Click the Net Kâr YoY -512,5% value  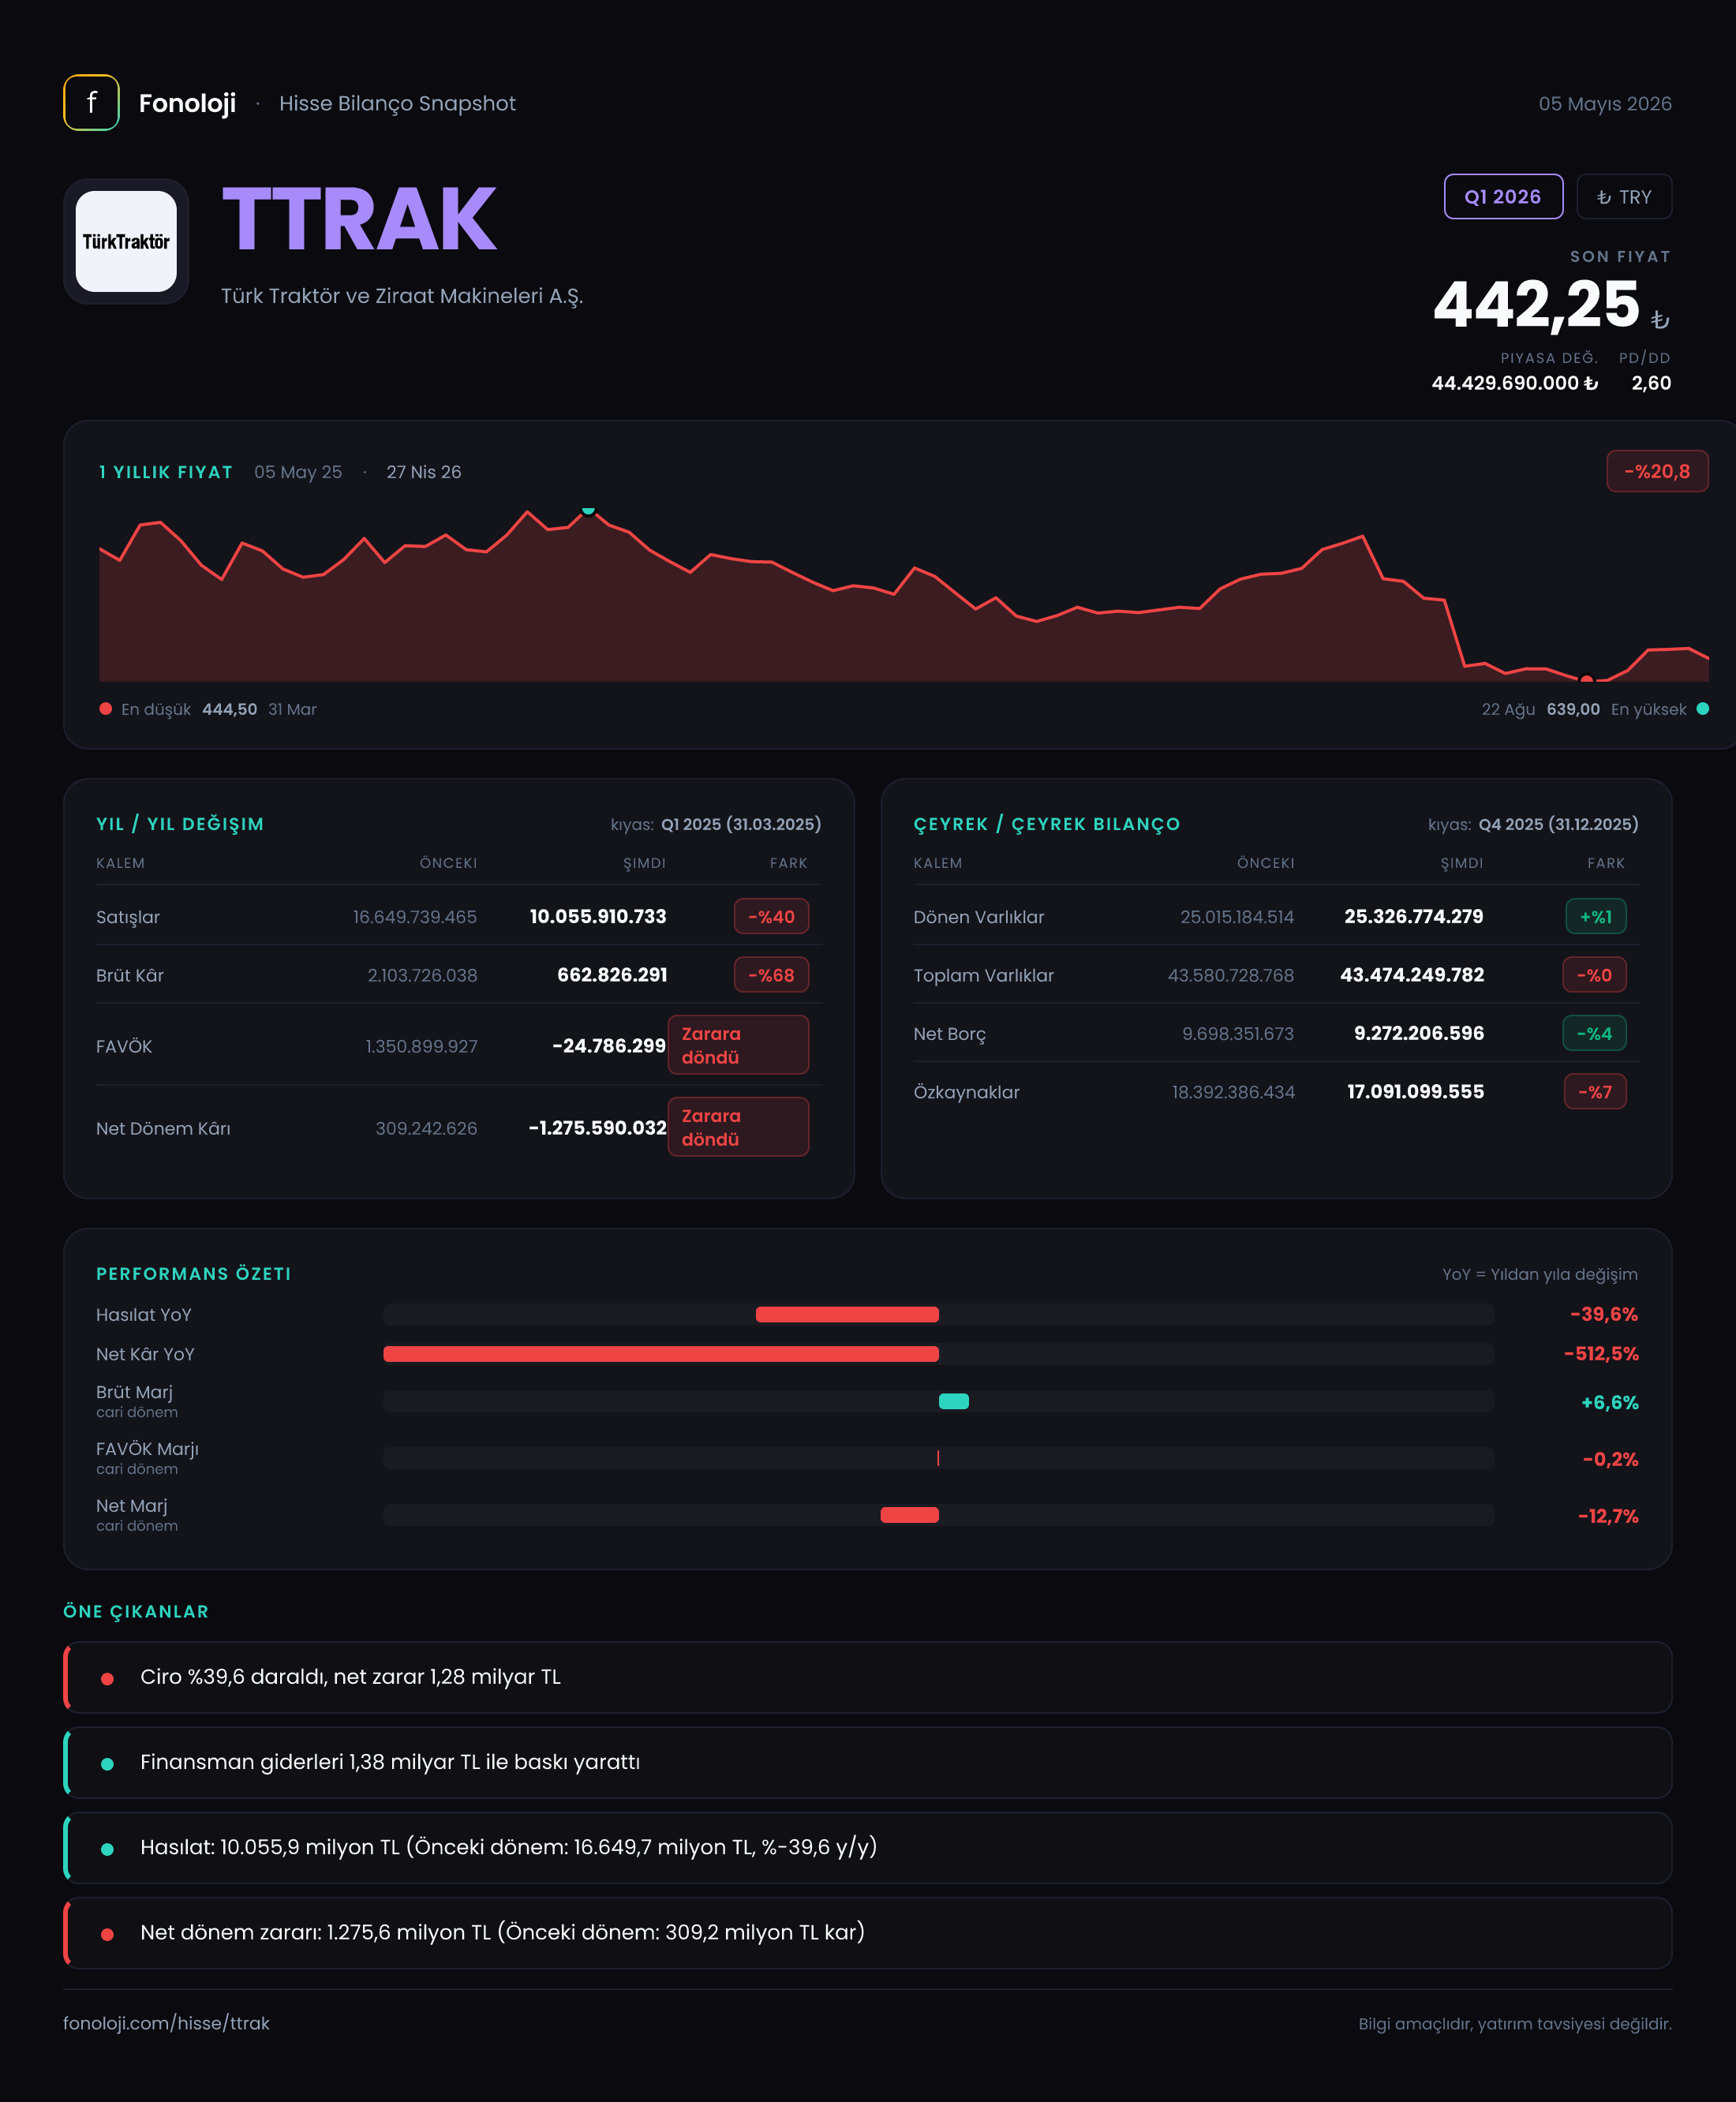point(1601,1354)
